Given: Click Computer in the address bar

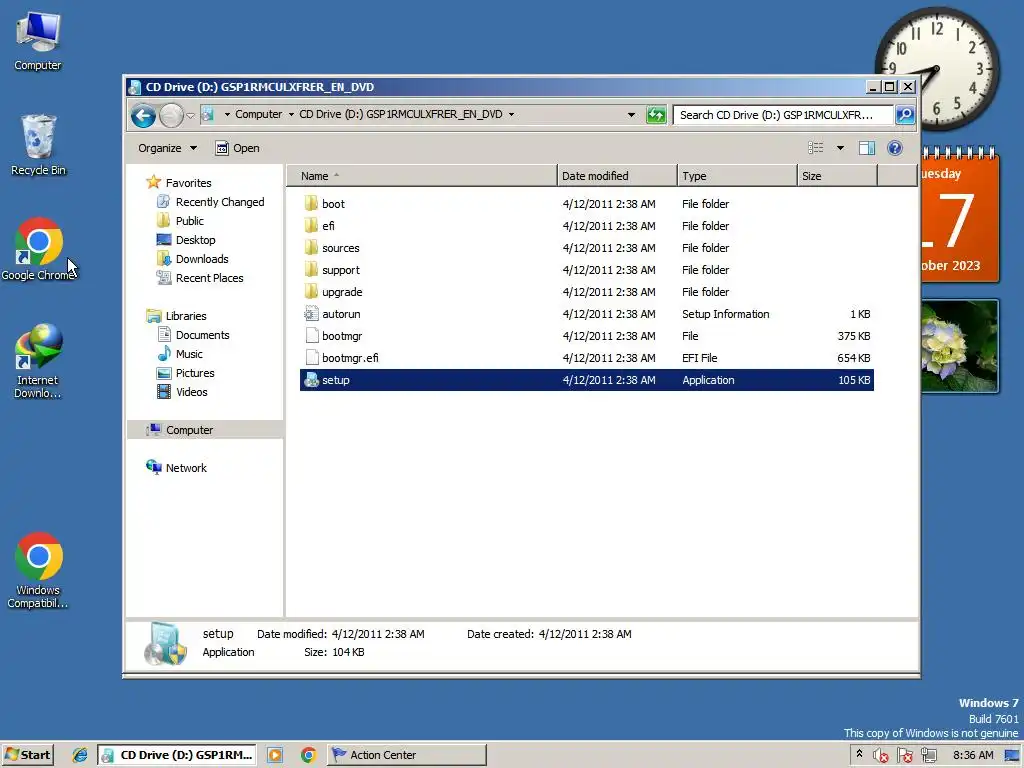Looking at the screenshot, I should [259, 114].
